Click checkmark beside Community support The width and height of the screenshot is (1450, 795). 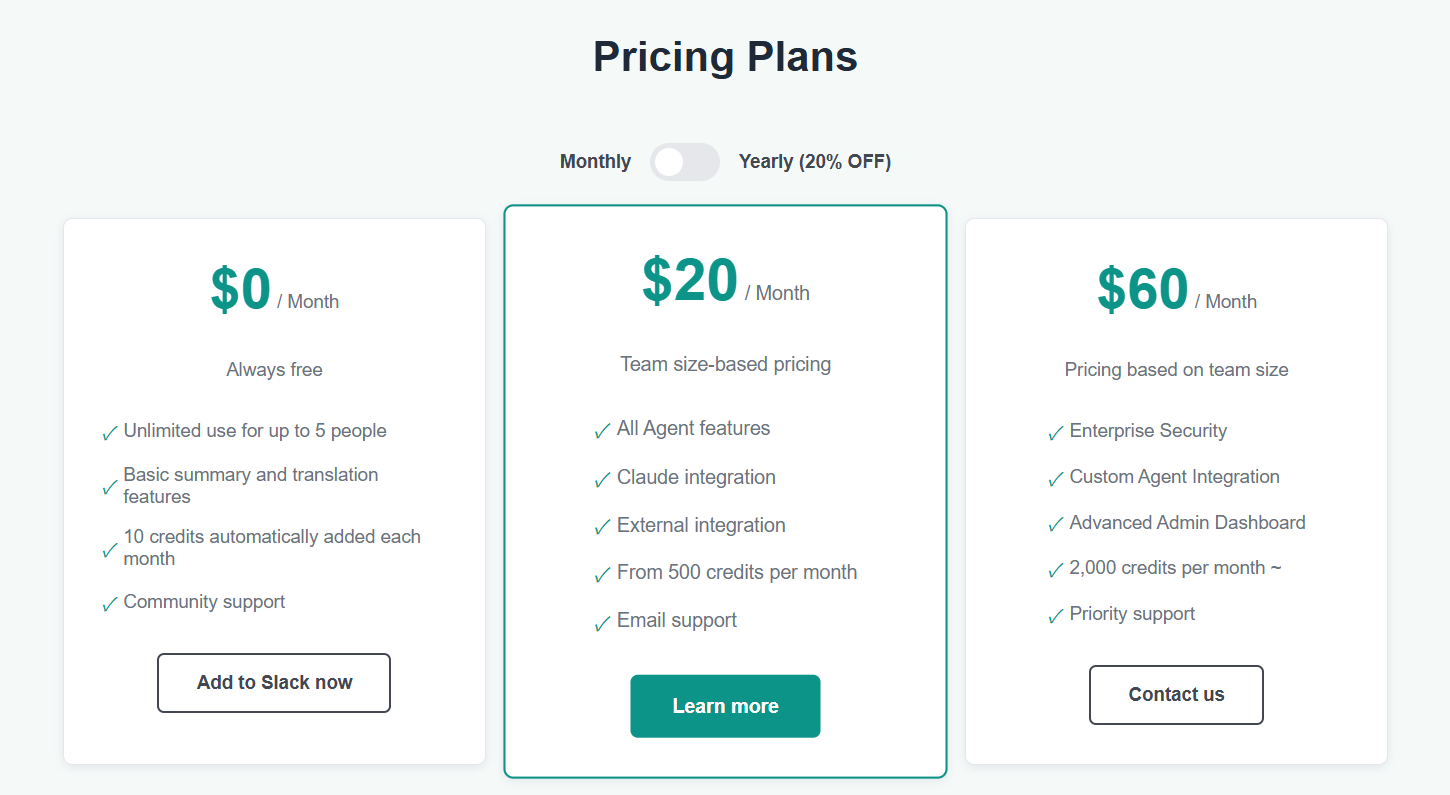pyautogui.click(x=110, y=604)
